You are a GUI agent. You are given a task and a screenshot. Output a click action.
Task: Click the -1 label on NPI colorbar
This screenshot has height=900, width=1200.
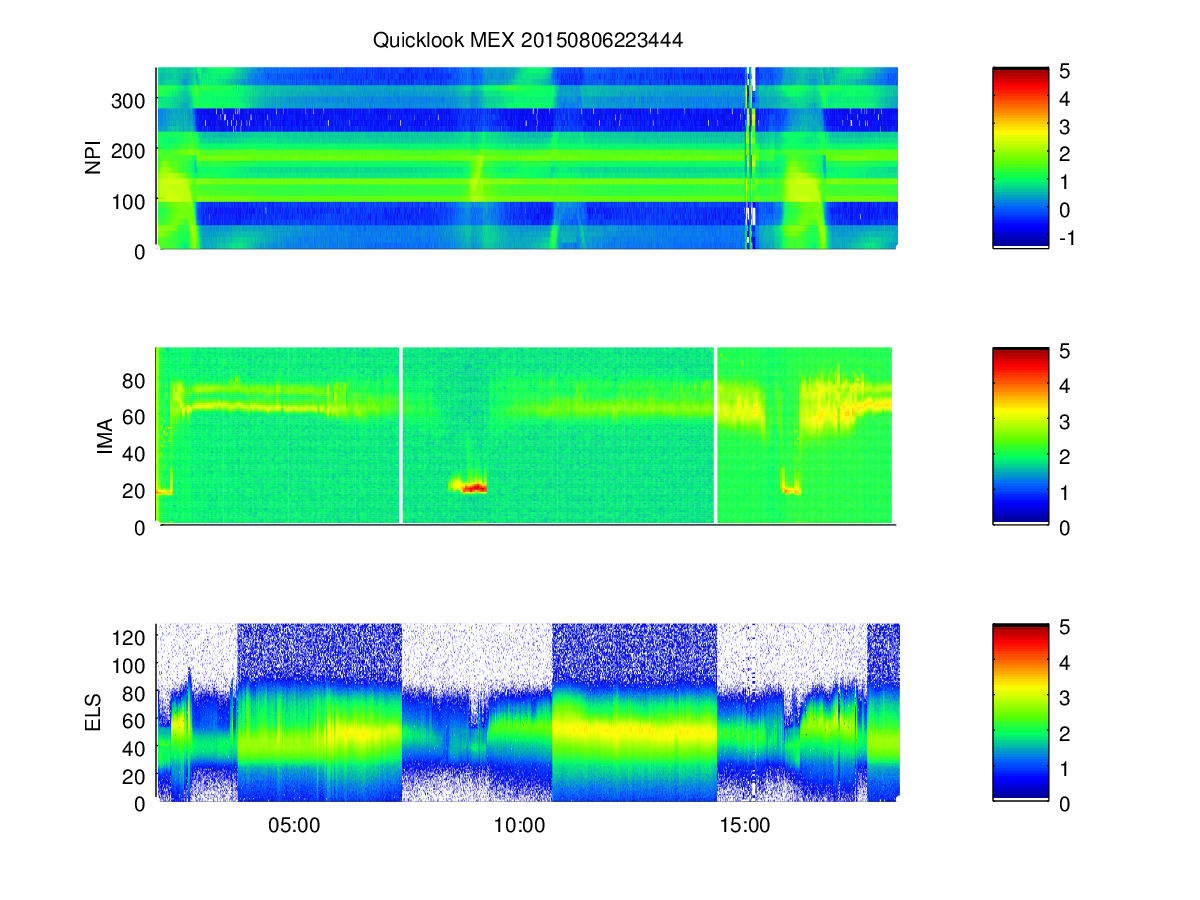tap(1067, 238)
